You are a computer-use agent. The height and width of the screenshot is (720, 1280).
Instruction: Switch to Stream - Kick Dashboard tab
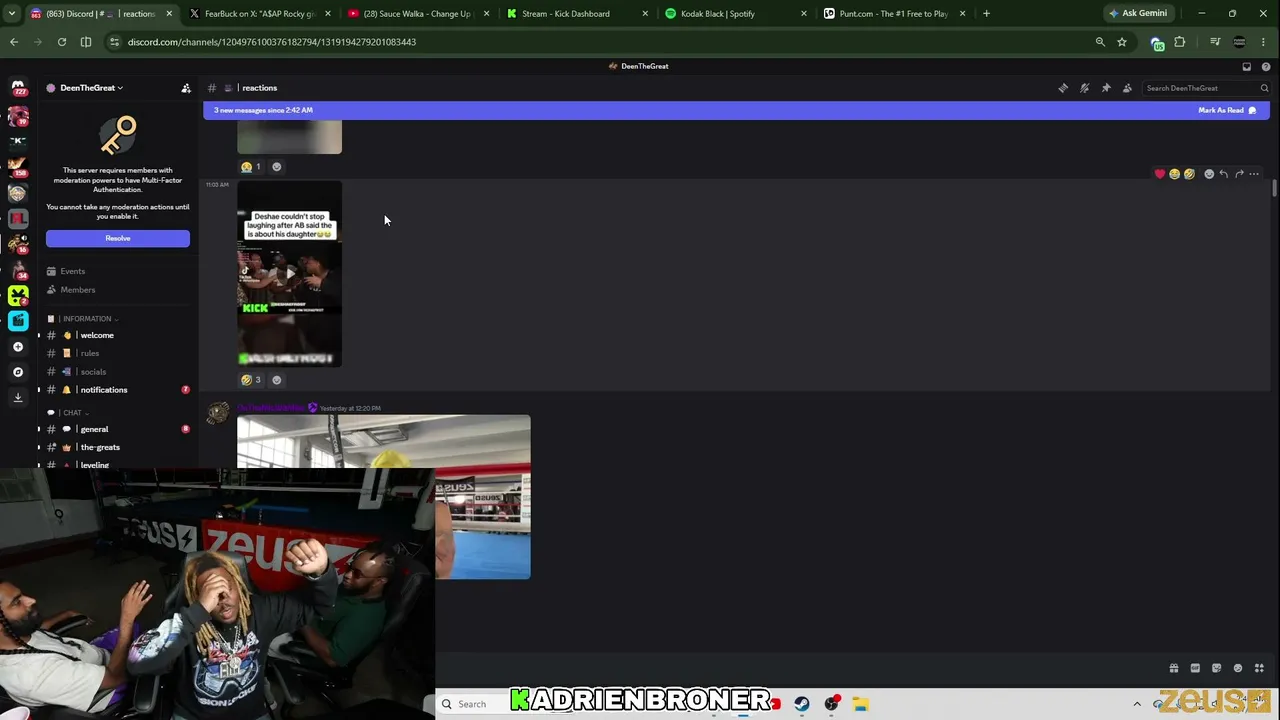(x=575, y=14)
